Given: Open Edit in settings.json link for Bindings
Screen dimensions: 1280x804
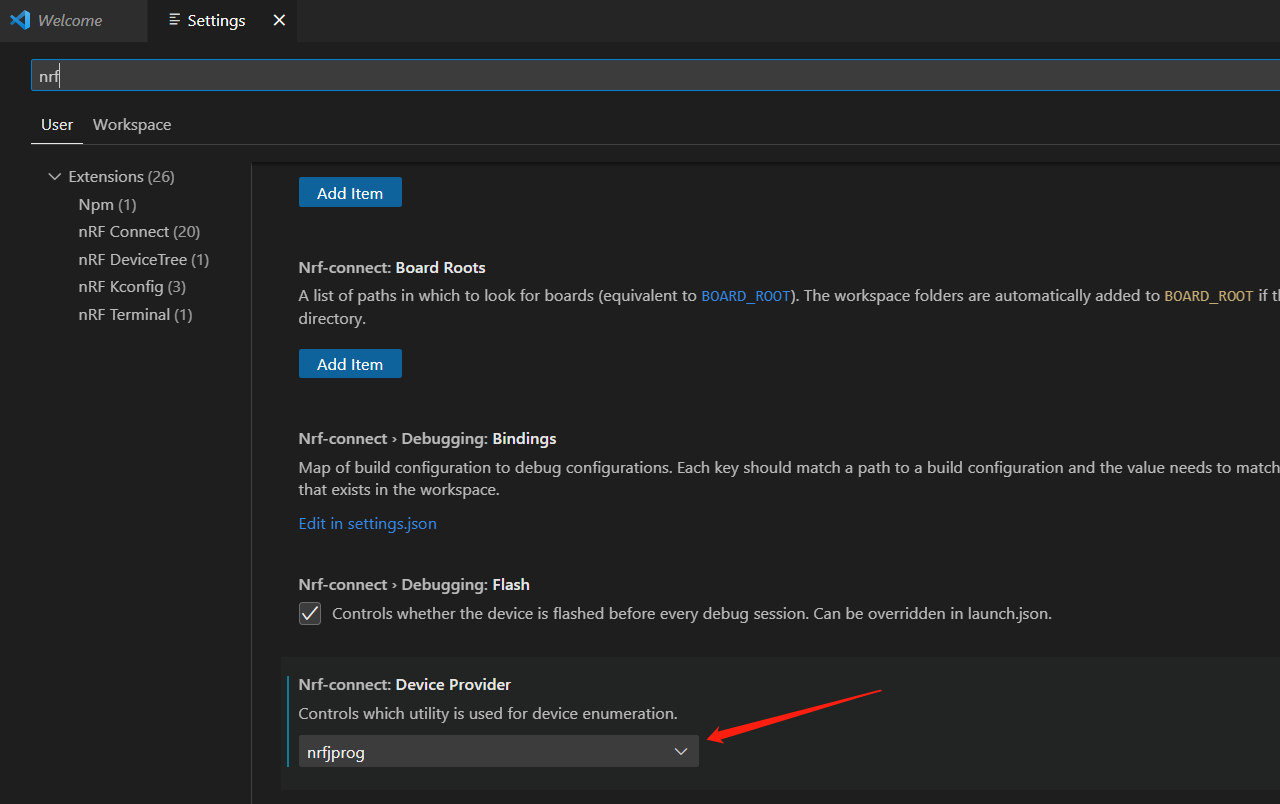Looking at the screenshot, I should (x=367, y=524).
